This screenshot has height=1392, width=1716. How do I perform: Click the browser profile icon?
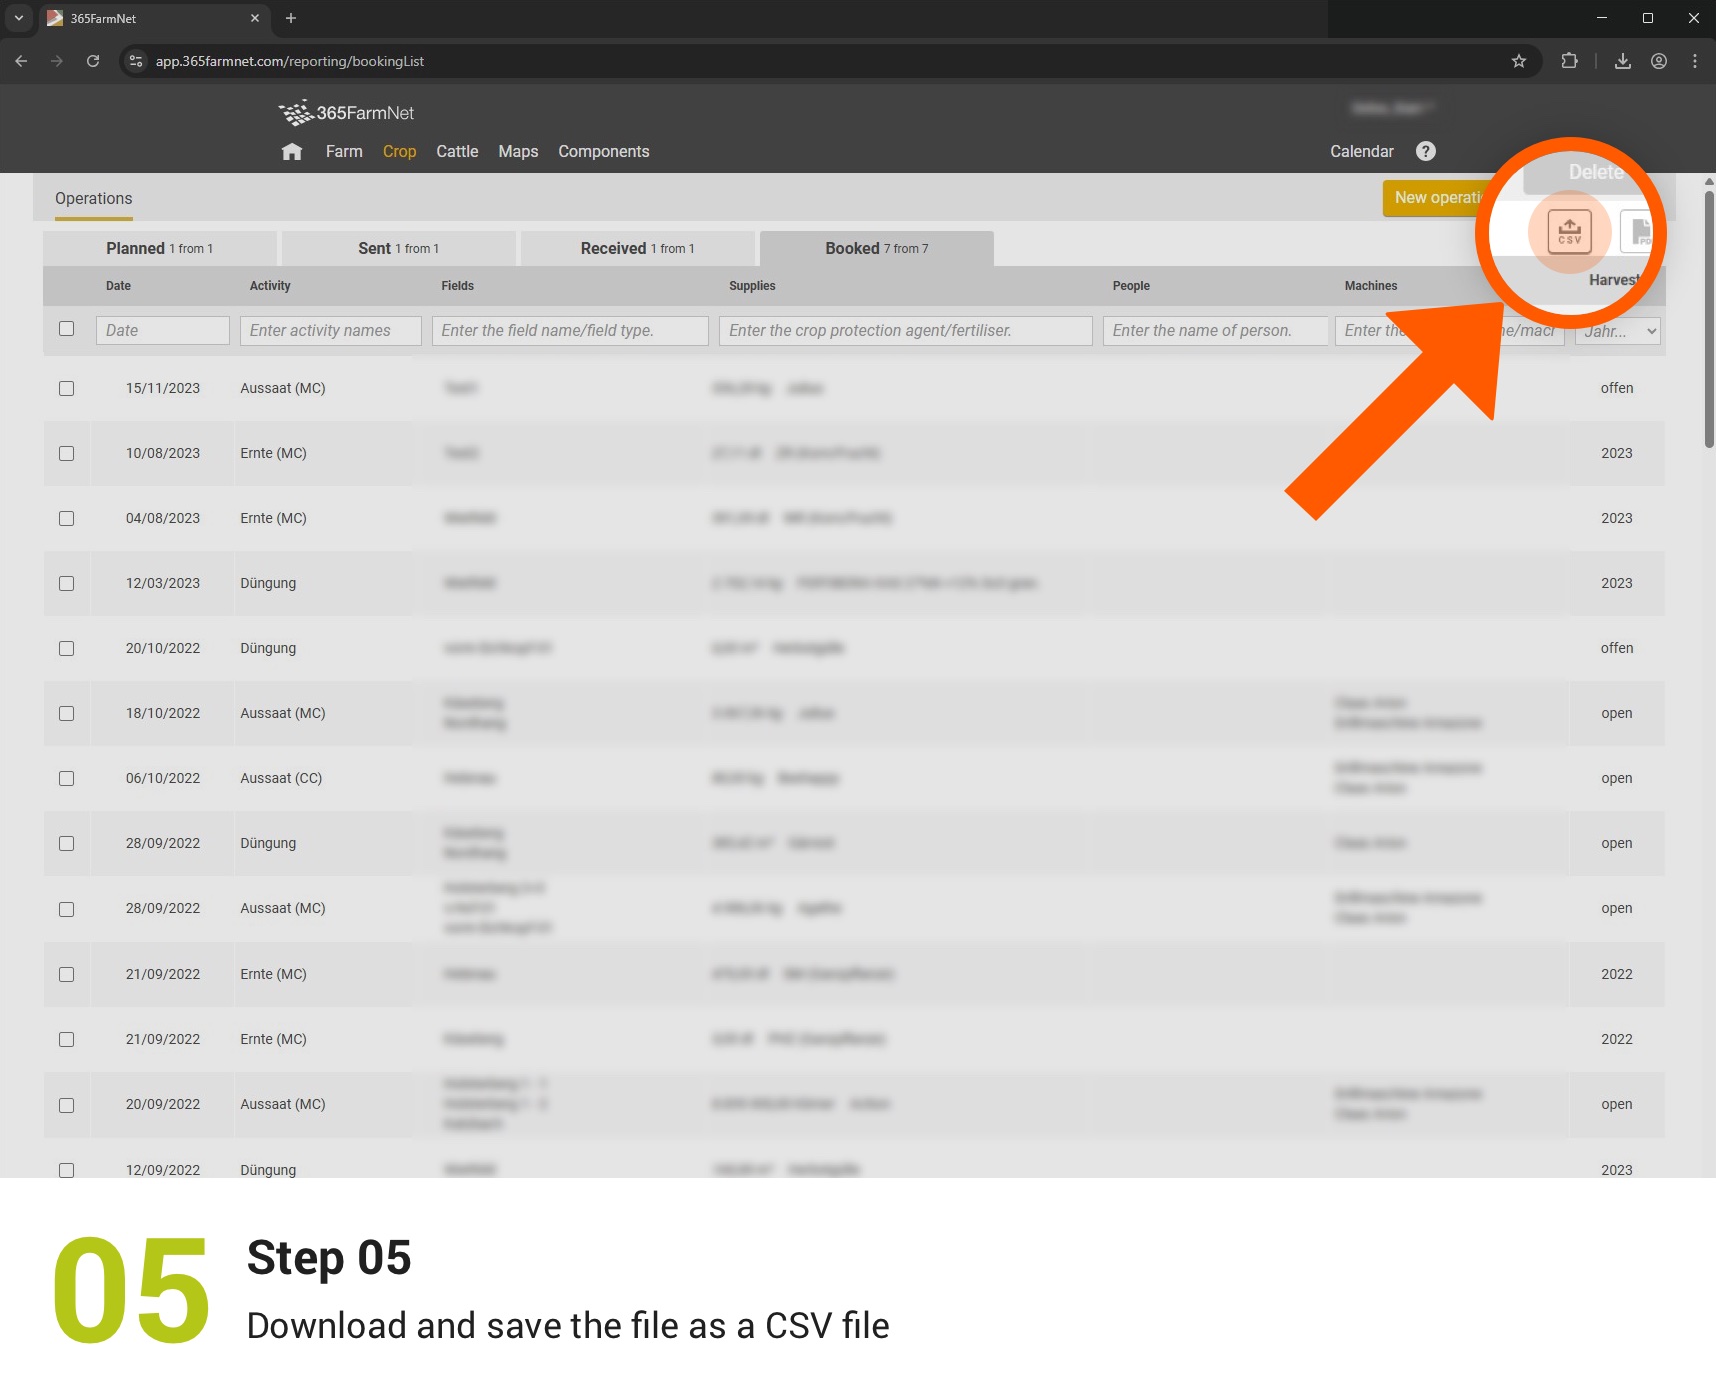pos(1658,61)
